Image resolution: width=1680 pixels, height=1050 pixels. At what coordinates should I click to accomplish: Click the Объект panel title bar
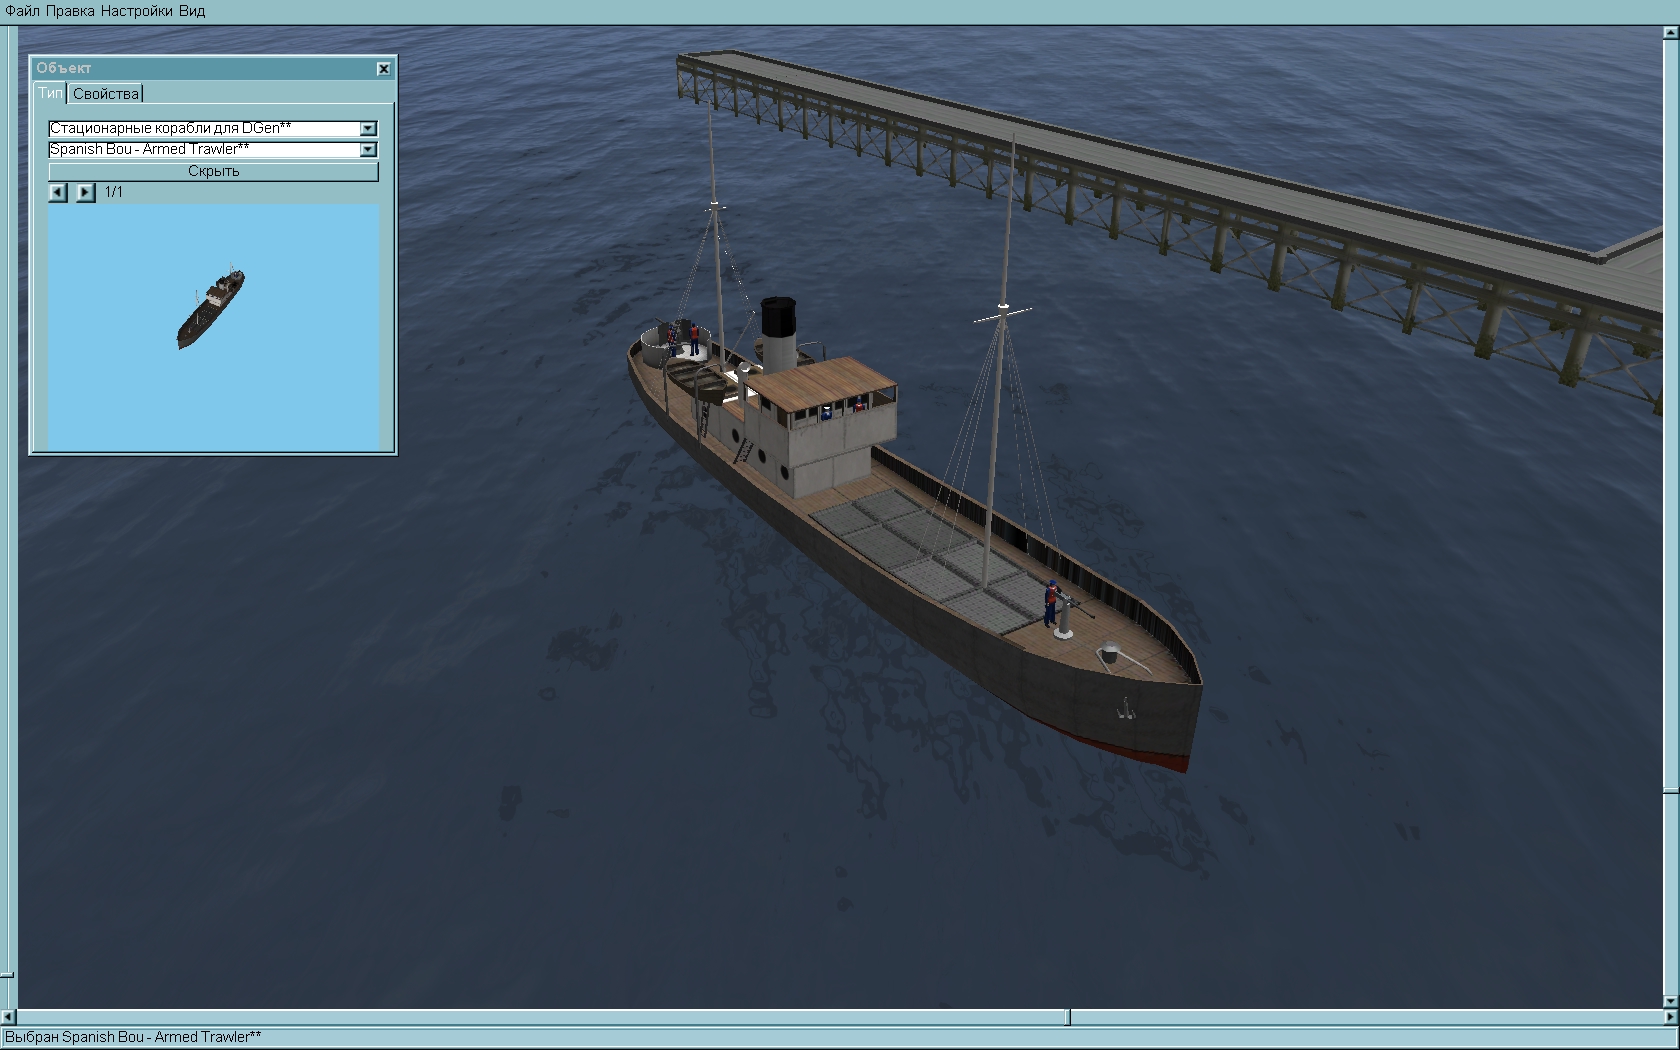coord(212,68)
